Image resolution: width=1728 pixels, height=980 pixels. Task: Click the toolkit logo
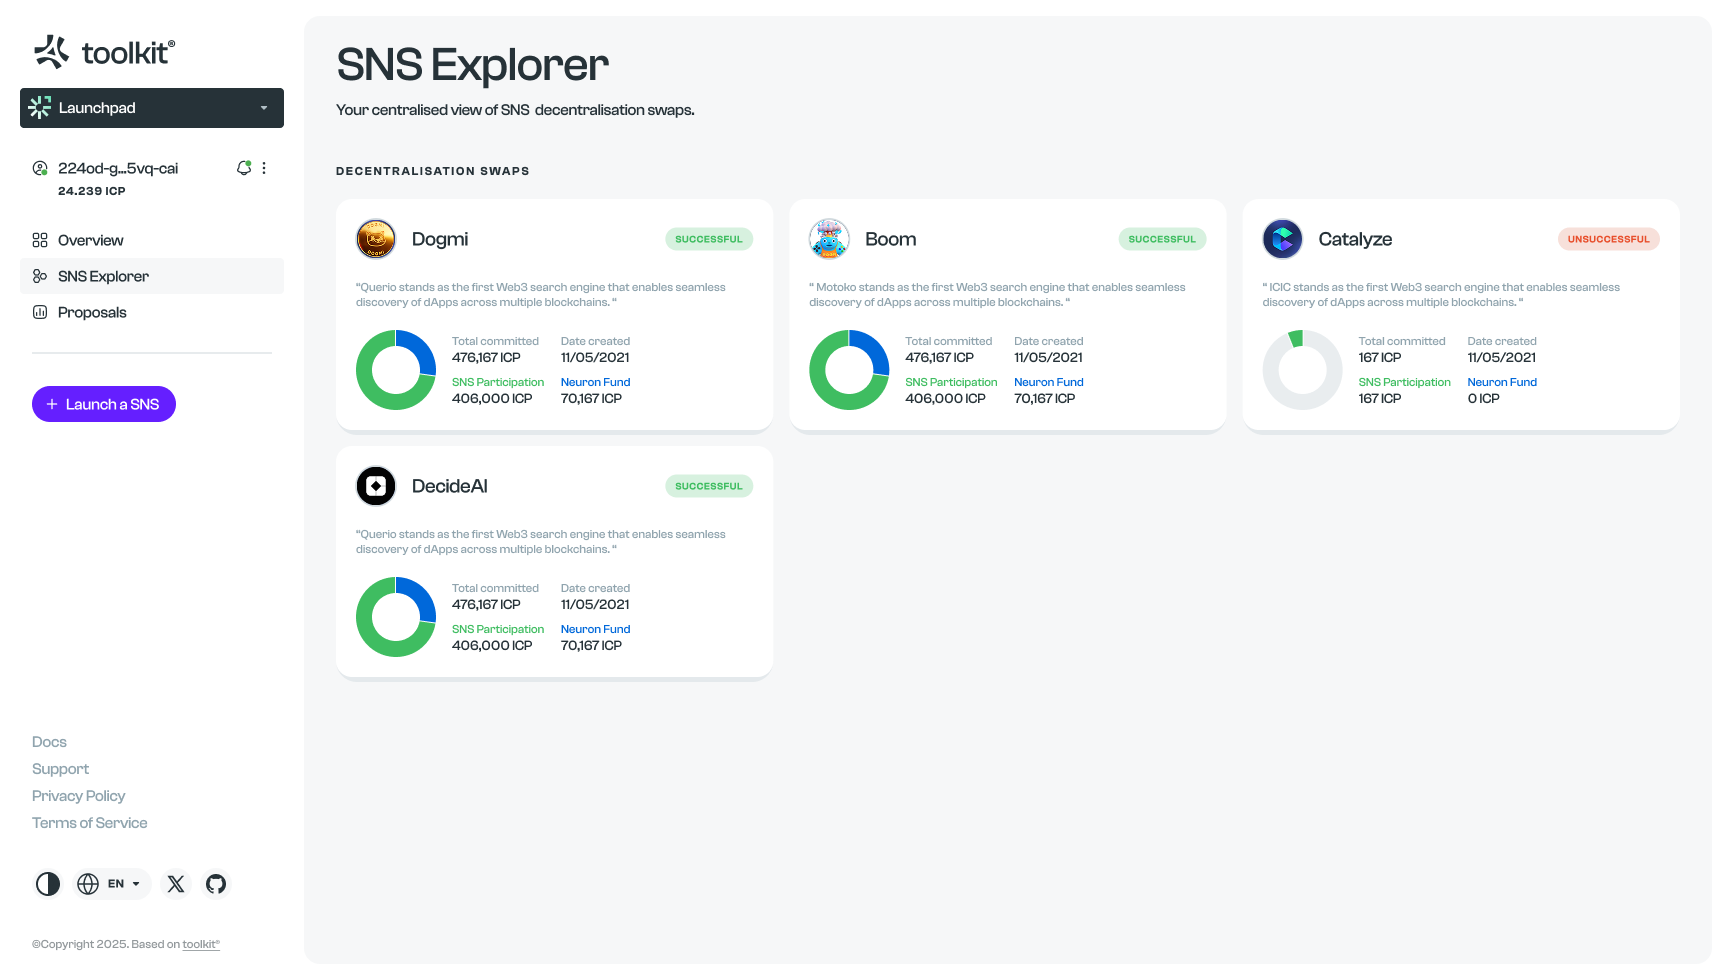click(x=104, y=52)
